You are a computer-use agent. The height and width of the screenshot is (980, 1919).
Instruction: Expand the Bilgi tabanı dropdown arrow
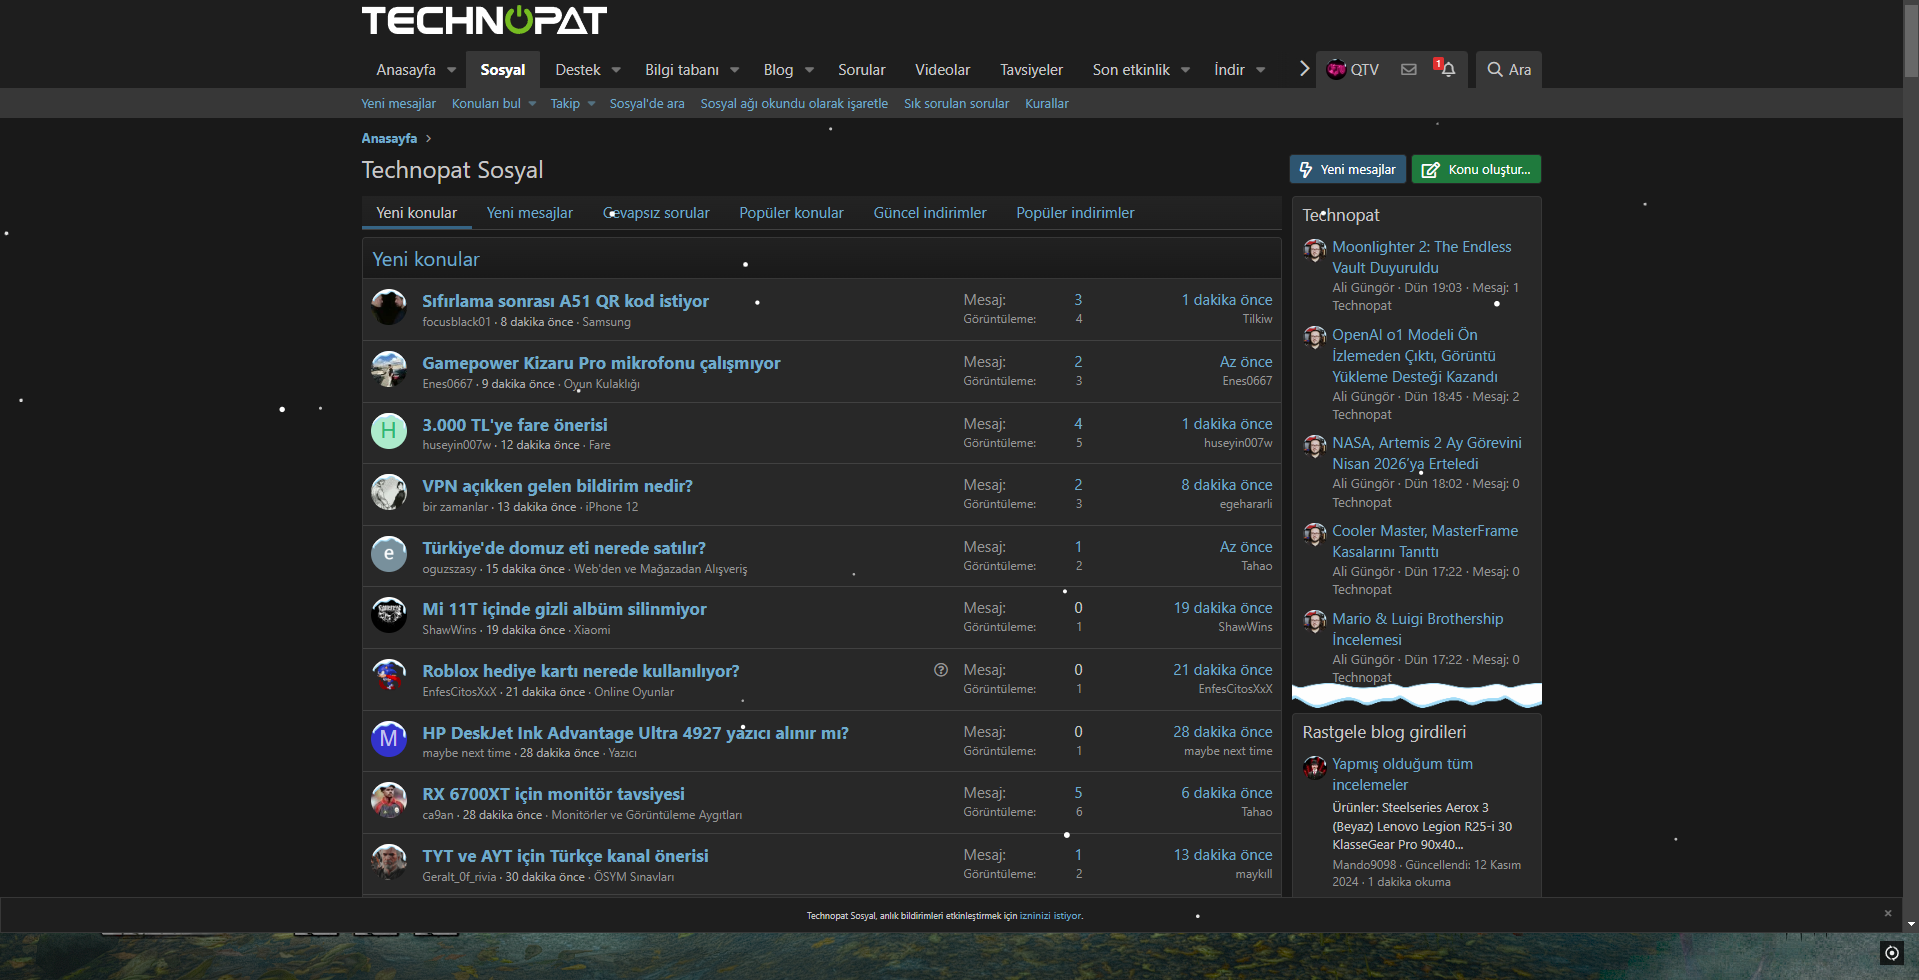click(x=734, y=70)
